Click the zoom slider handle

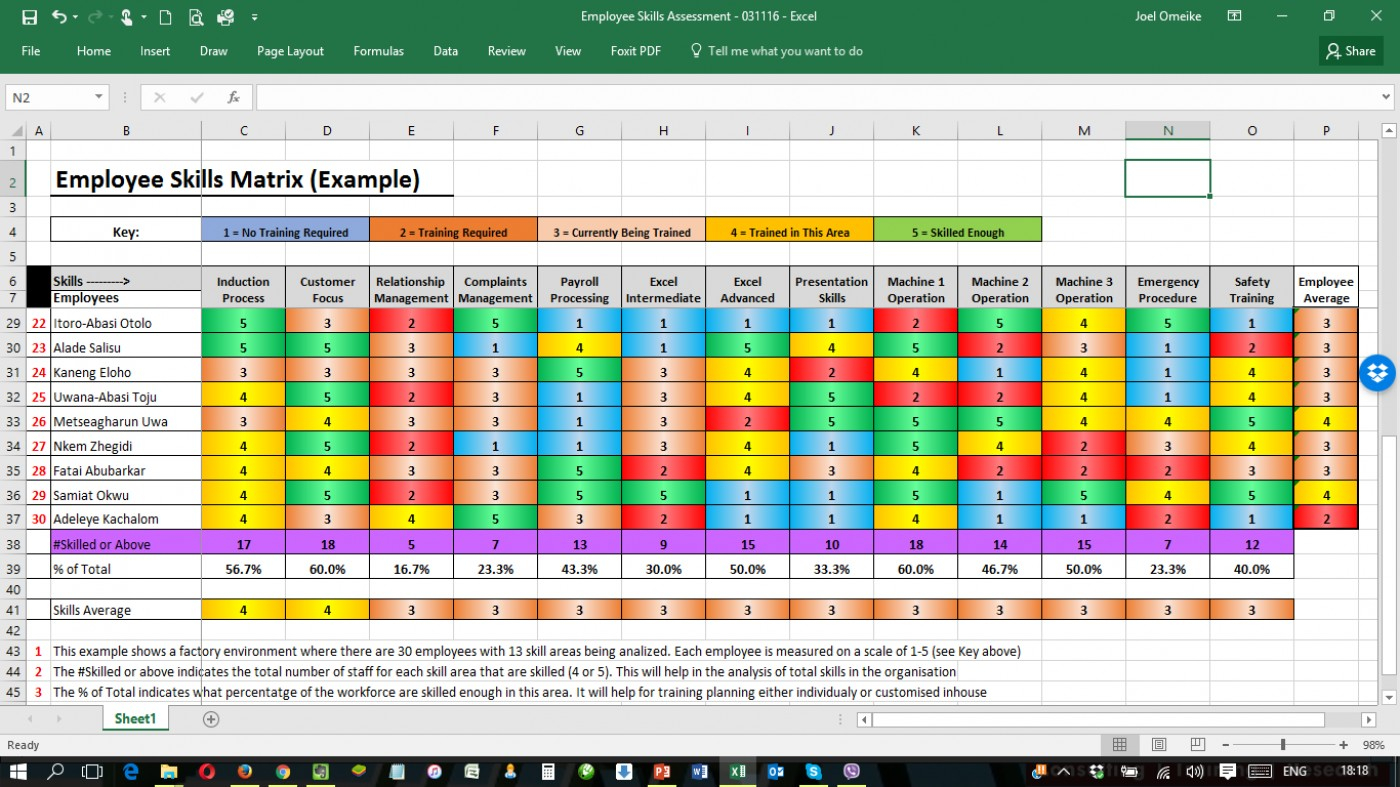1283,745
